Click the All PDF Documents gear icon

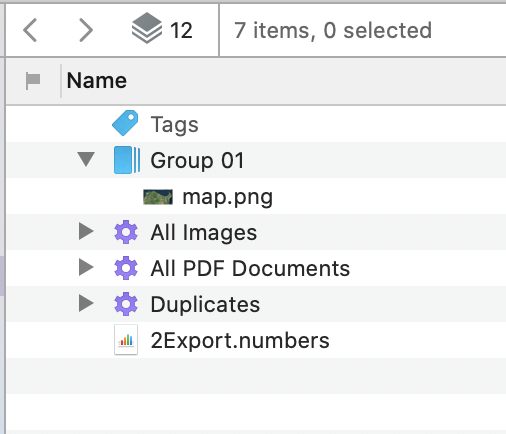click(x=126, y=268)
